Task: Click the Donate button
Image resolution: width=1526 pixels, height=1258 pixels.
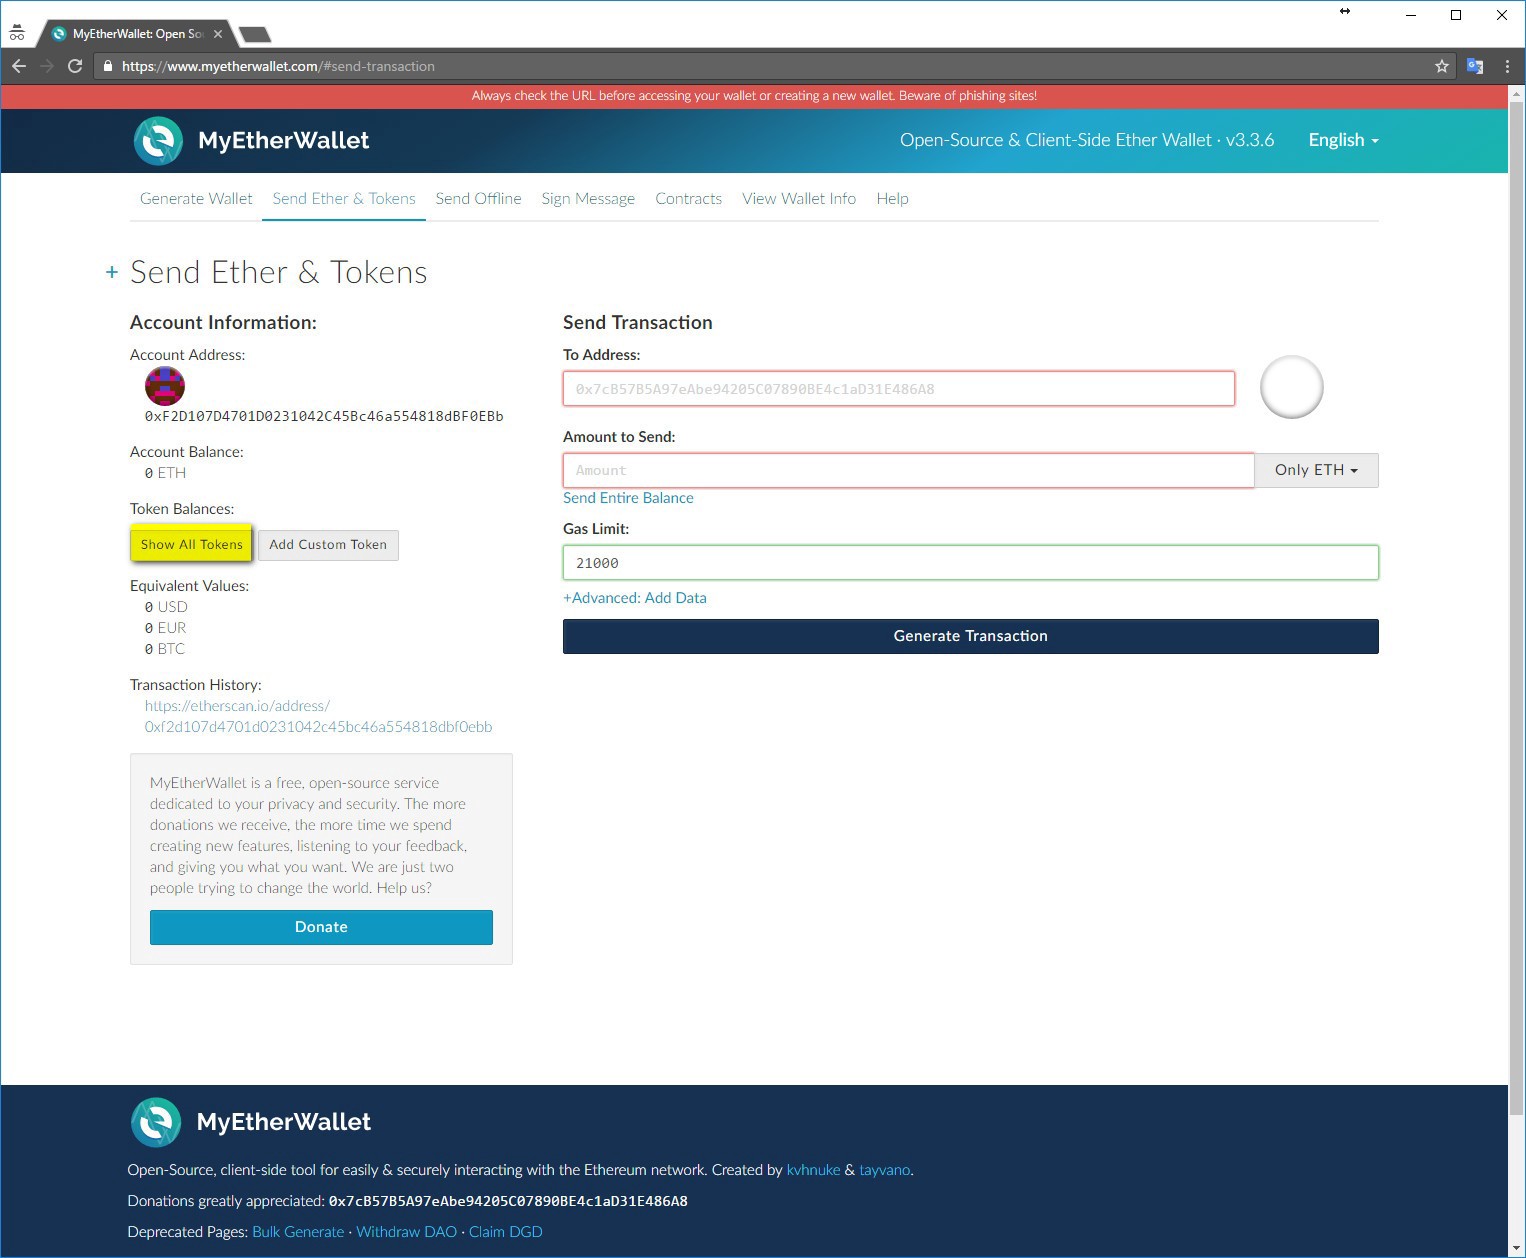Action: [x=321, y=927]
